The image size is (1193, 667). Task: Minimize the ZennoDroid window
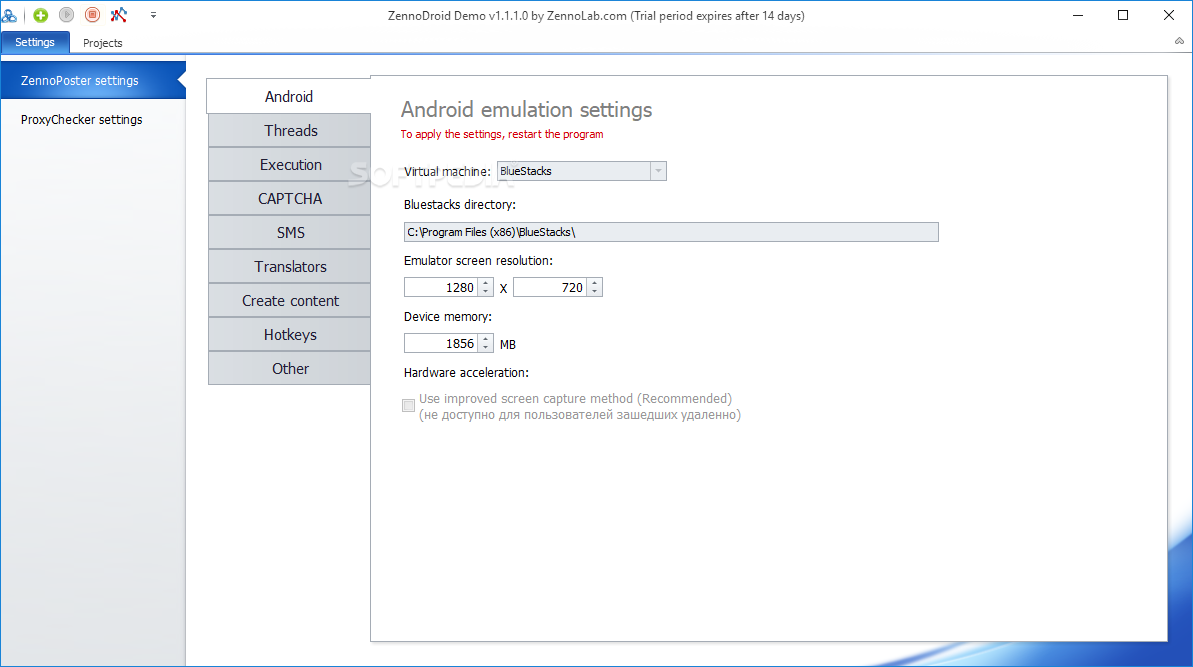point(1078,15)
